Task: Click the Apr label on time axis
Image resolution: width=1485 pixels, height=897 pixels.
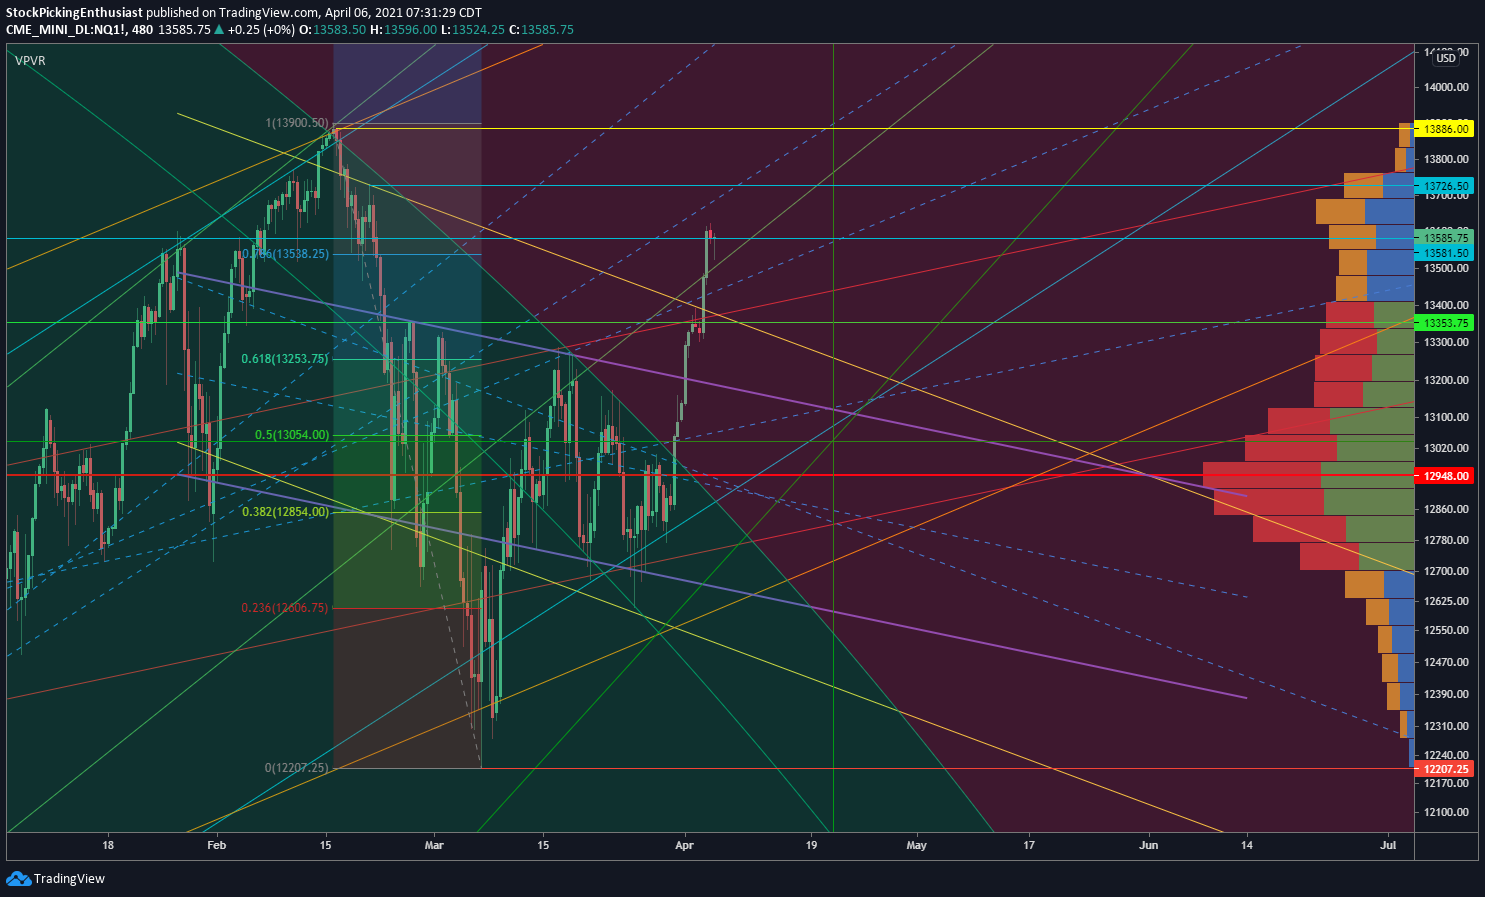Action: (x=685, y=845)
